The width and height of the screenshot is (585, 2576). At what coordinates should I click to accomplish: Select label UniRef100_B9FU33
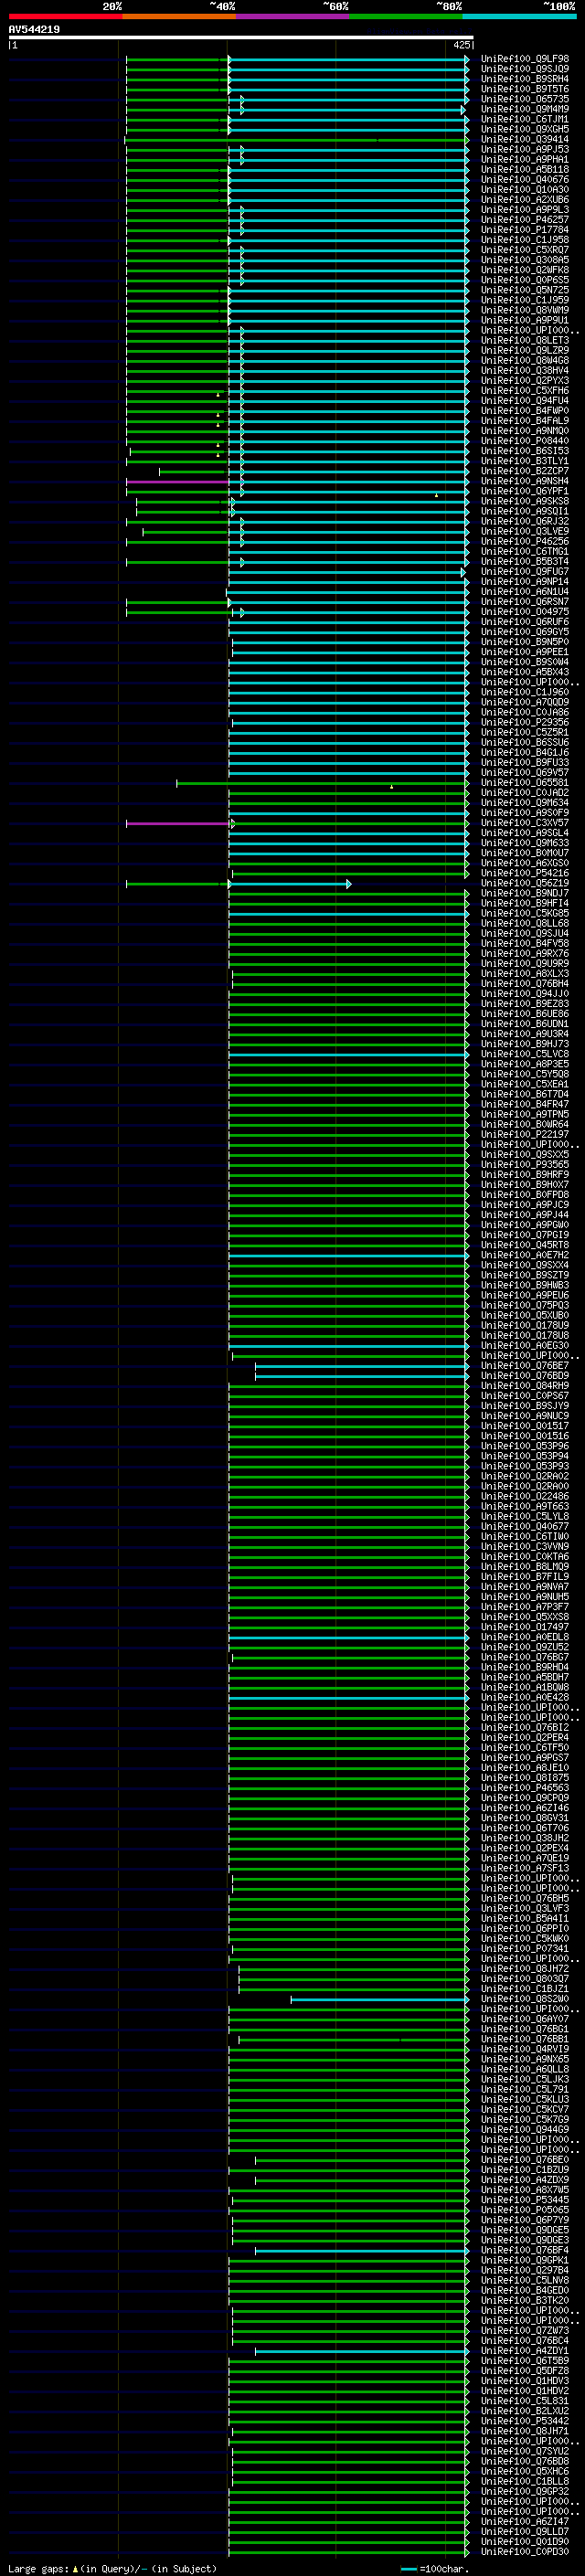click(525, 763)
